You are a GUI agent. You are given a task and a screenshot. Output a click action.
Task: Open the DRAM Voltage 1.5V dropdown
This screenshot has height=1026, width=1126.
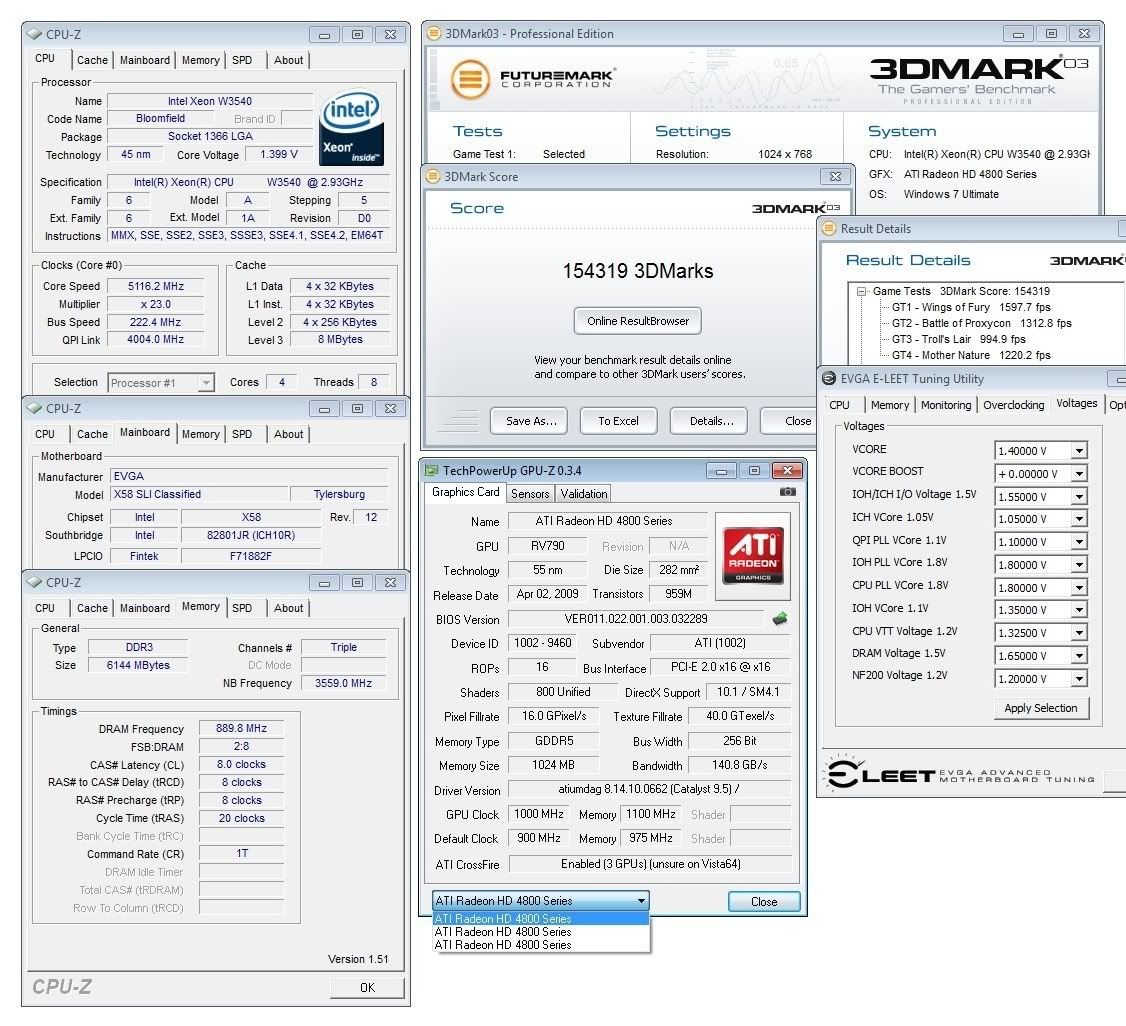pyautogui.click(x=1079, y=656)
